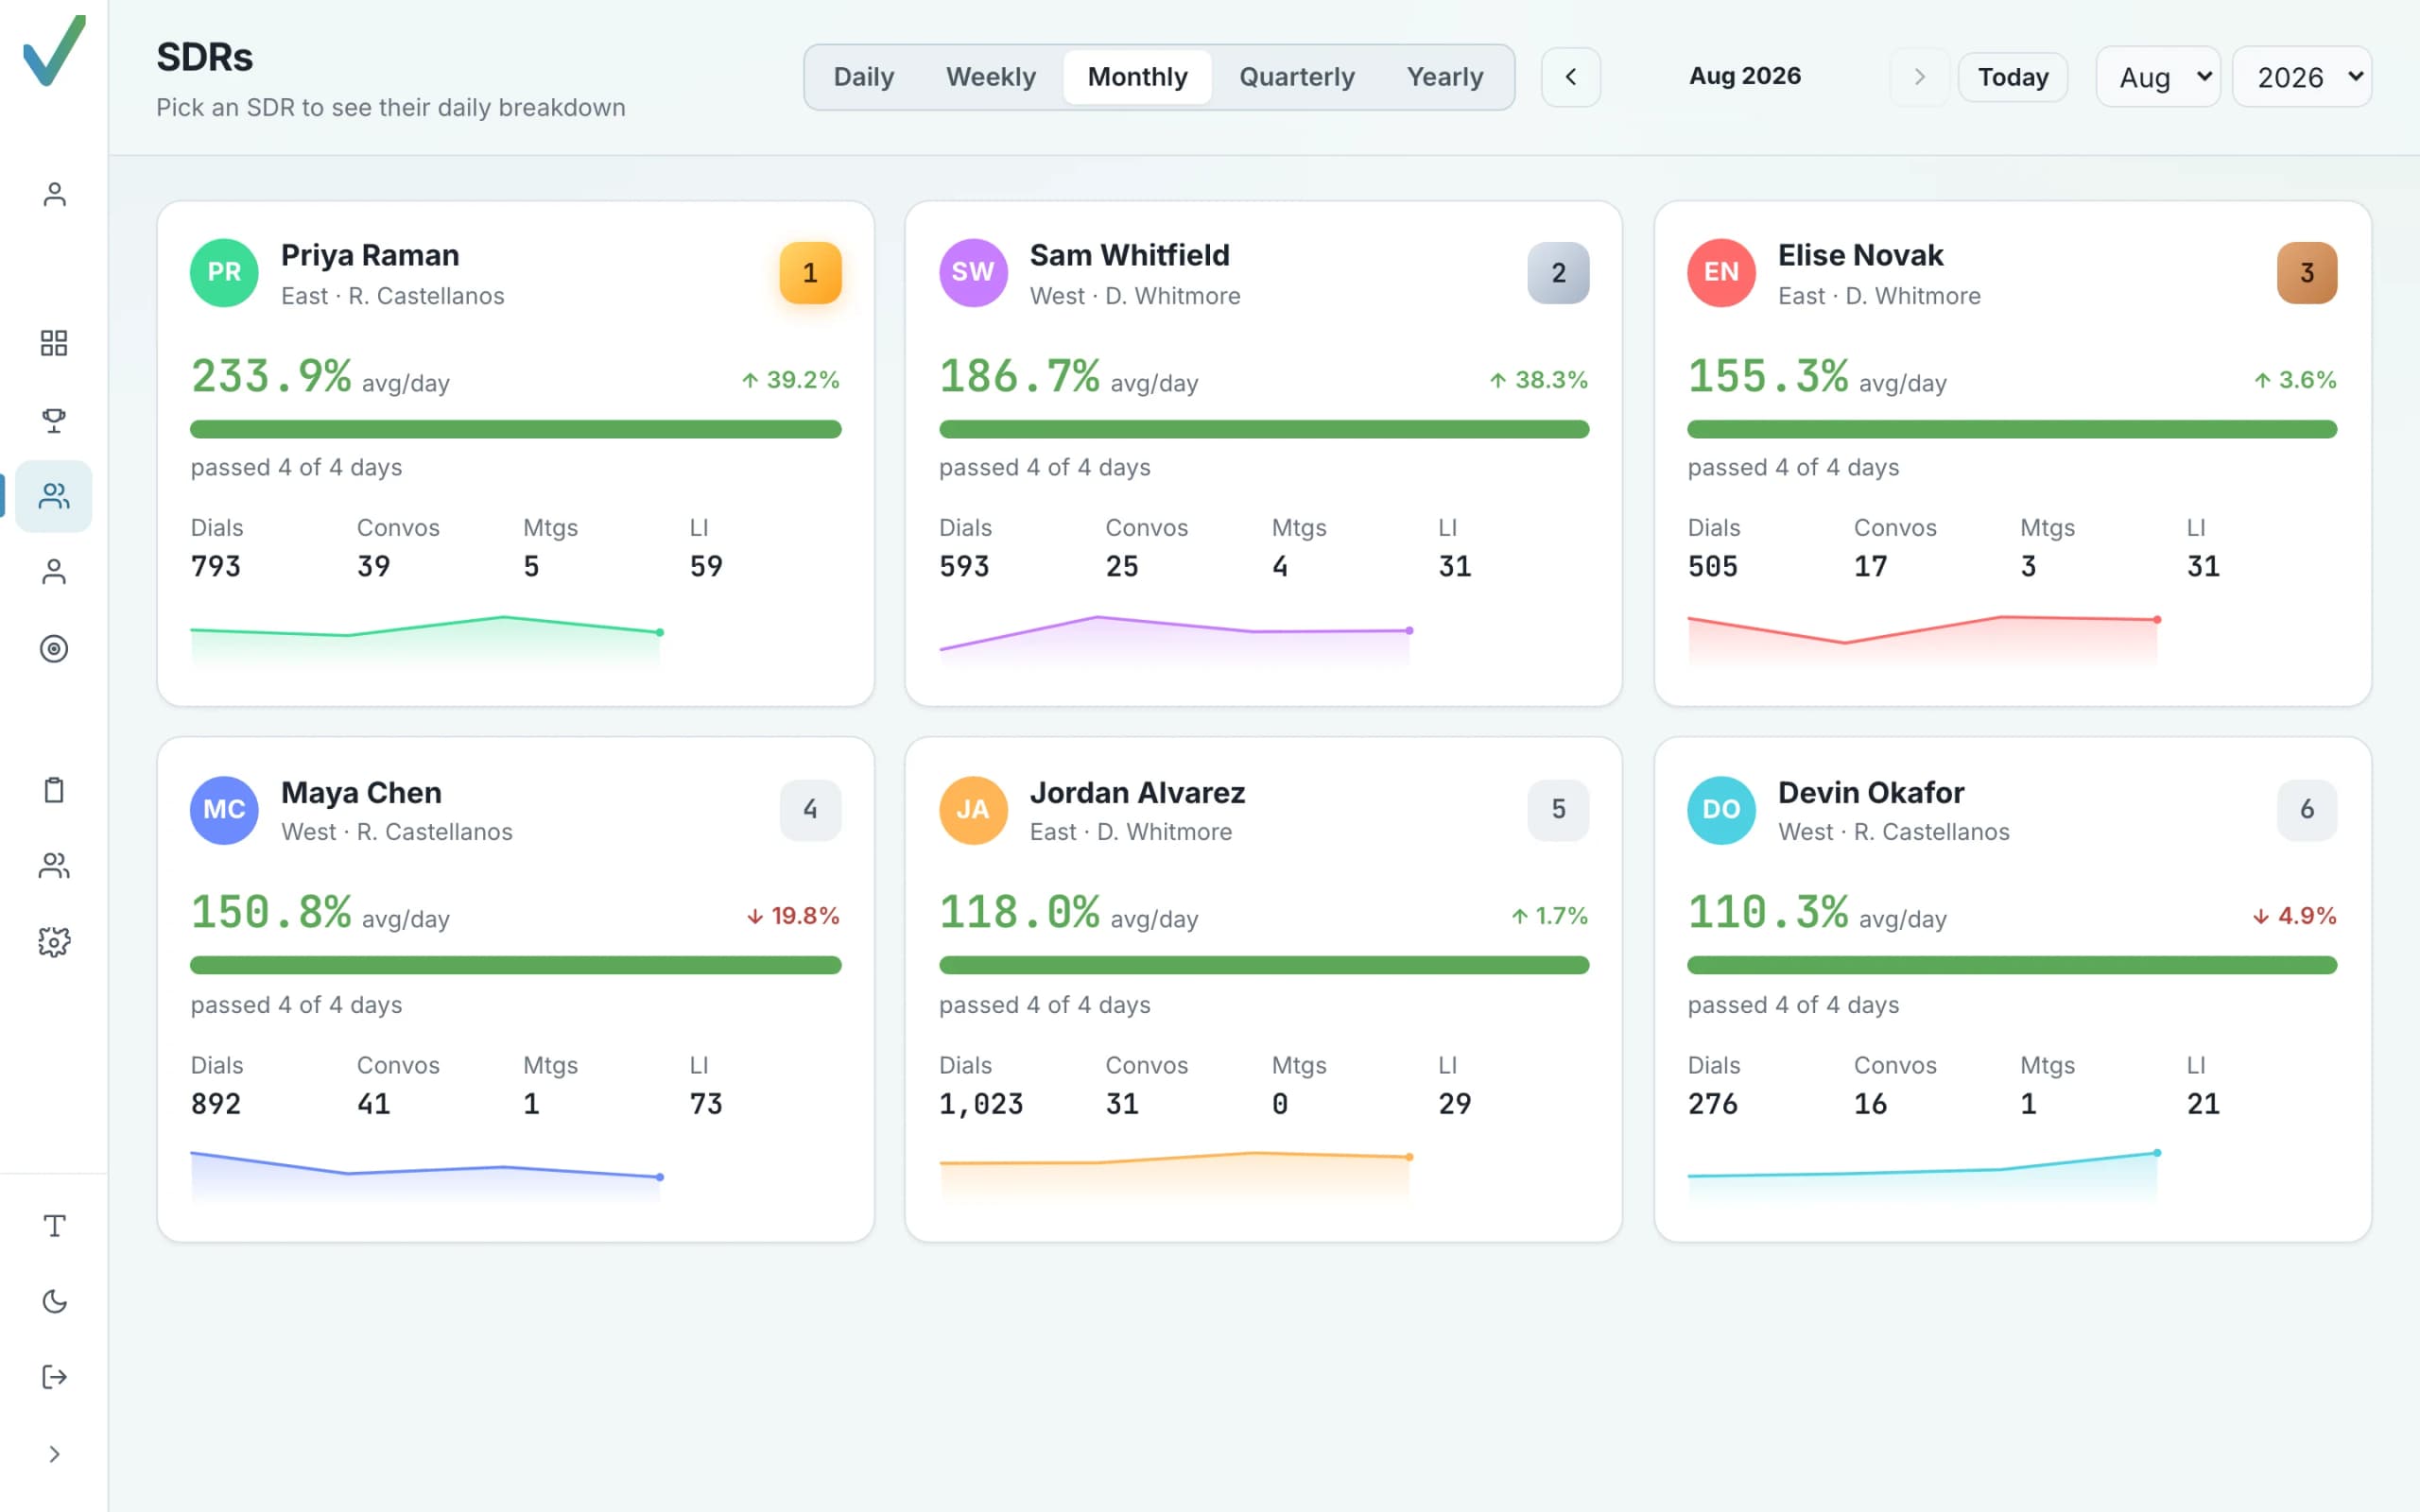
Task: Click the Today button
Action: (2012, 77)
